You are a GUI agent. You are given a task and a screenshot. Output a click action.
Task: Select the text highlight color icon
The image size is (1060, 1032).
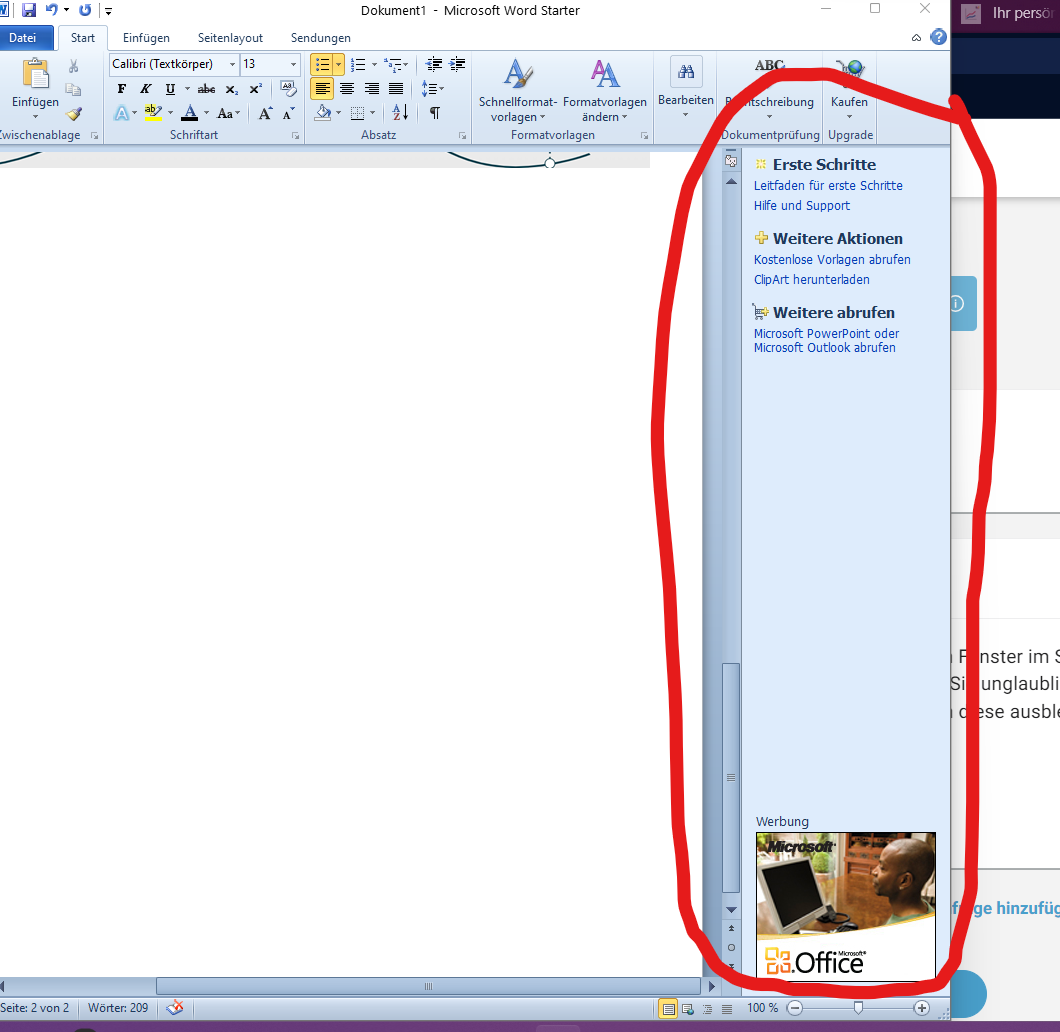tap(152, 110)
